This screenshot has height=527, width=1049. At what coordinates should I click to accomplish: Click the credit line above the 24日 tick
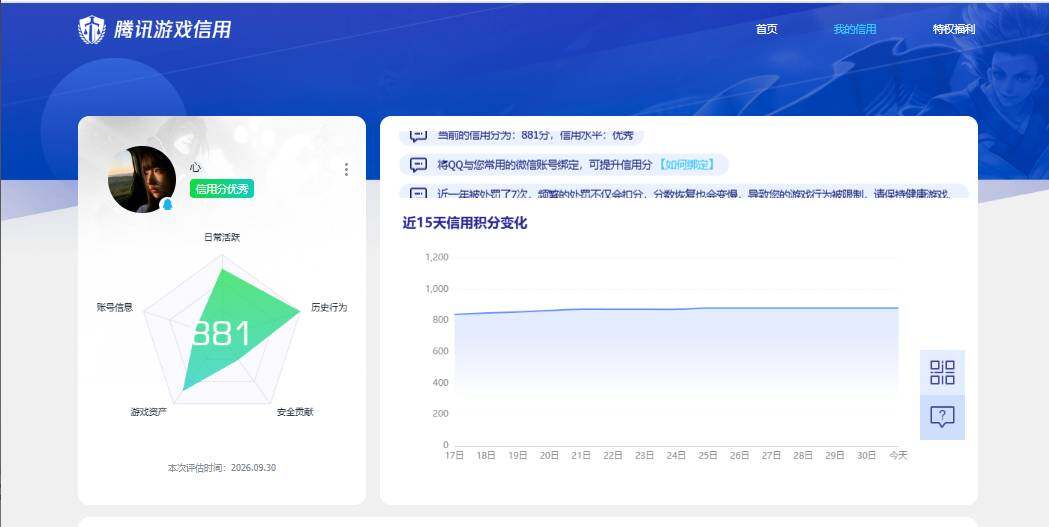[676, 309]
